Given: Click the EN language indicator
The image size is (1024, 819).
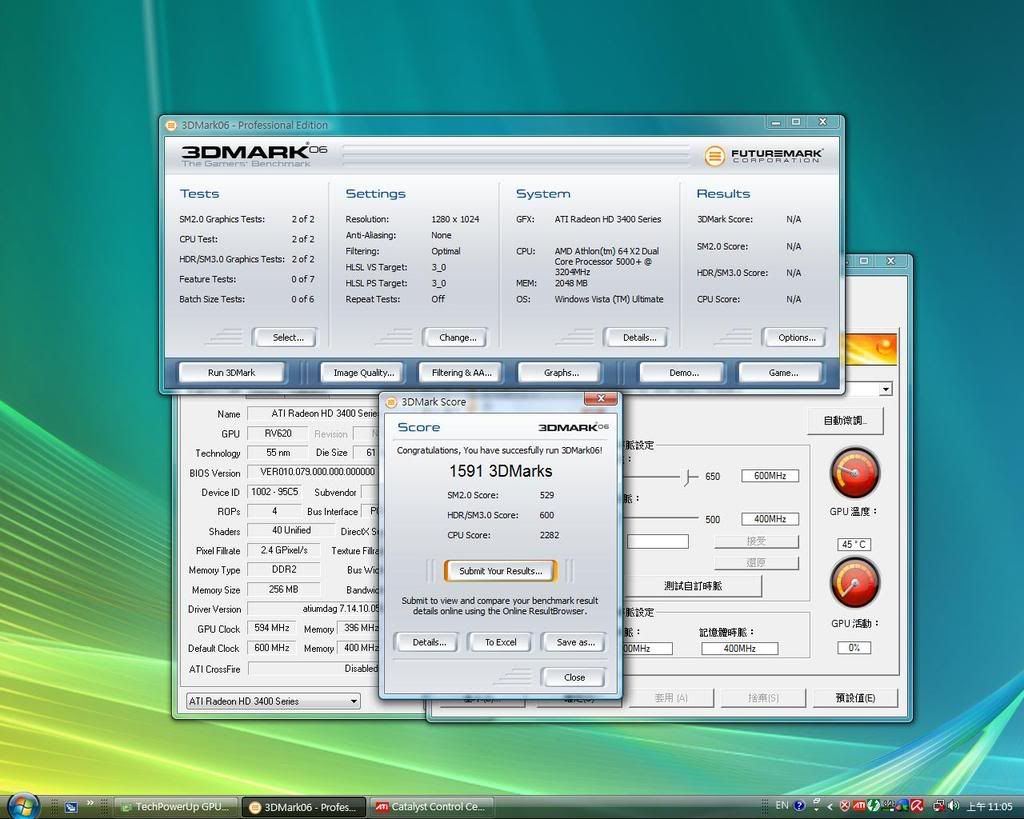Looking at the screenshot, I should point(782,805).
